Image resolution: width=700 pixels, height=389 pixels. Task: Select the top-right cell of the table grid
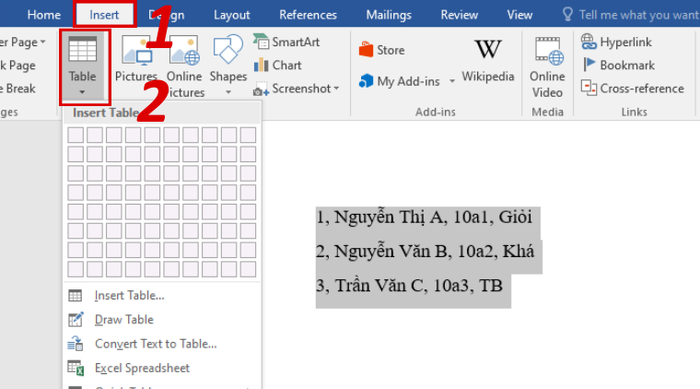coord(248,135)
